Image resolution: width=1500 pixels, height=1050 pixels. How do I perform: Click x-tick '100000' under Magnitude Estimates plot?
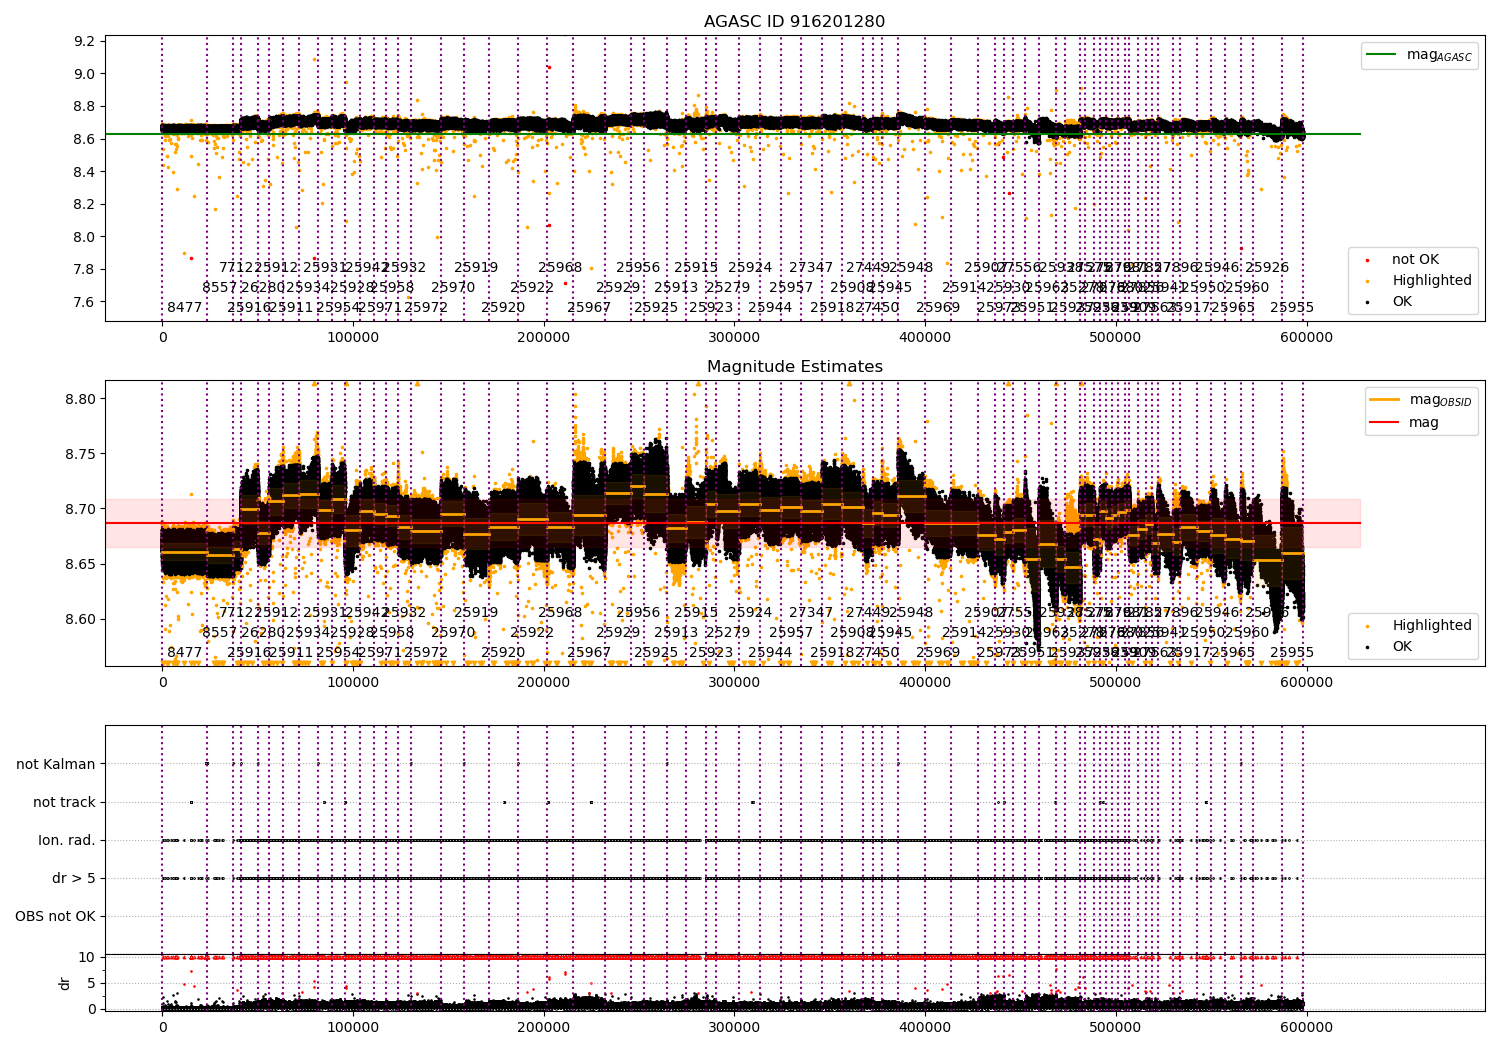(353, 683)
